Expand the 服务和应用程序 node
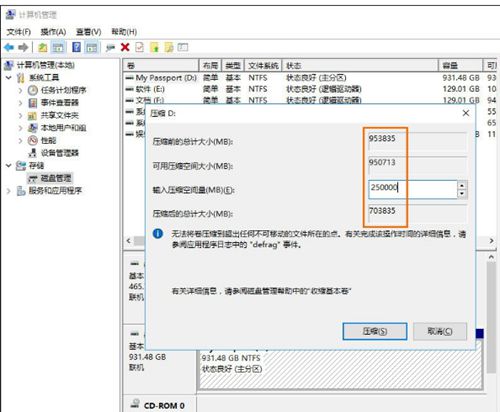Image resolution: width=500 pixels, height=412 pixels. [x=9, y=191]
